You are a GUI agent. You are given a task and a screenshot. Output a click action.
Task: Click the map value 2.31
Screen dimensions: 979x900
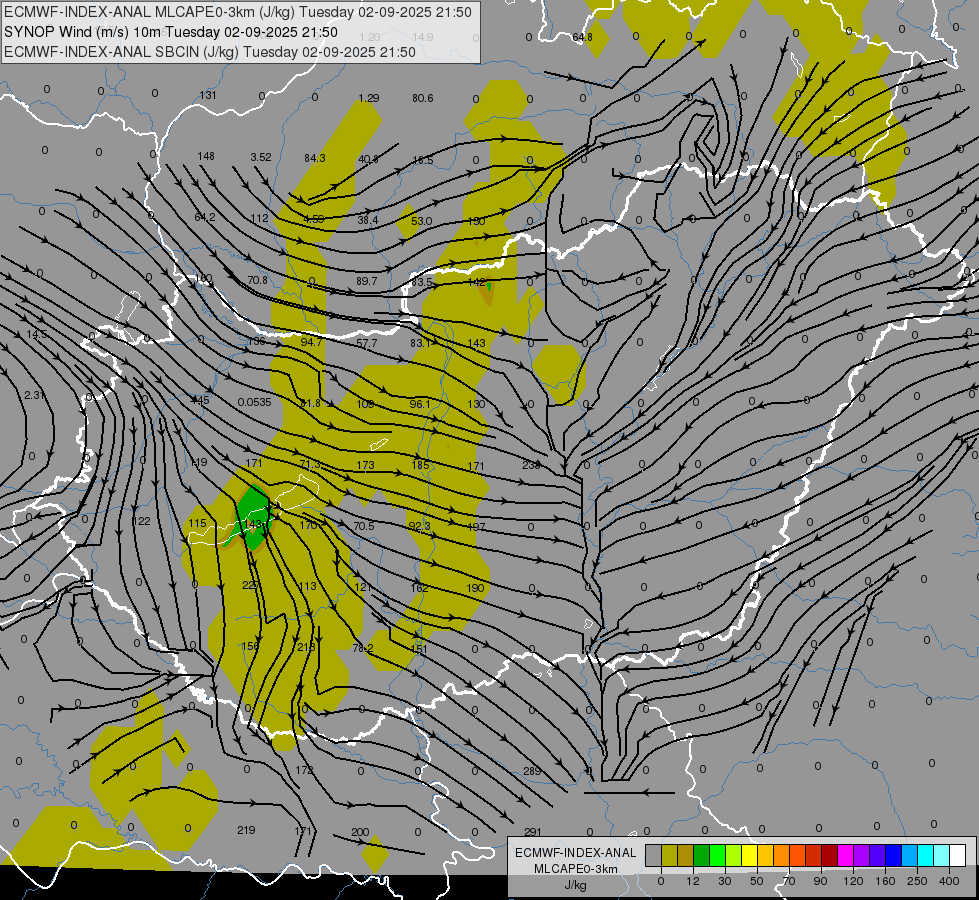tap(34, 395)
